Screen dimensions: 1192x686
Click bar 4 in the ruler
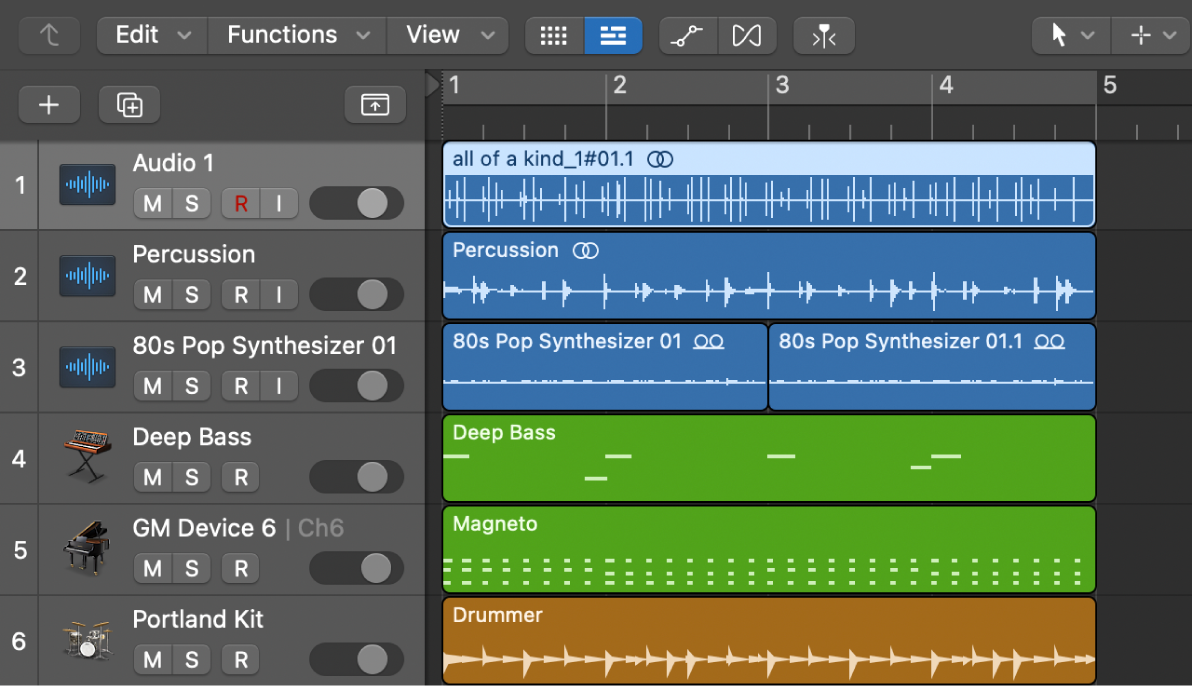coord(946,84)
